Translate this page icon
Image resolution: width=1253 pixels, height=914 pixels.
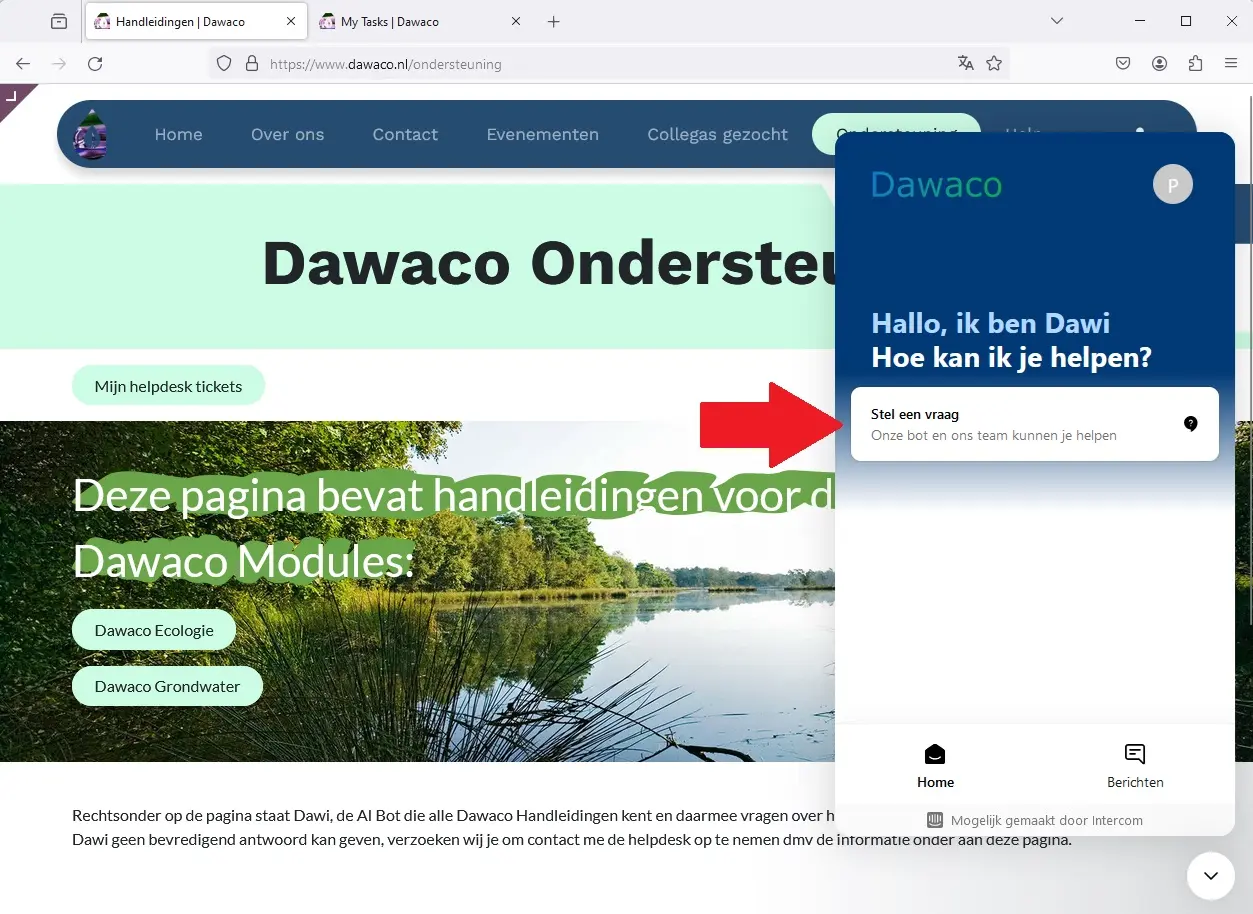(x=965, y=63)
